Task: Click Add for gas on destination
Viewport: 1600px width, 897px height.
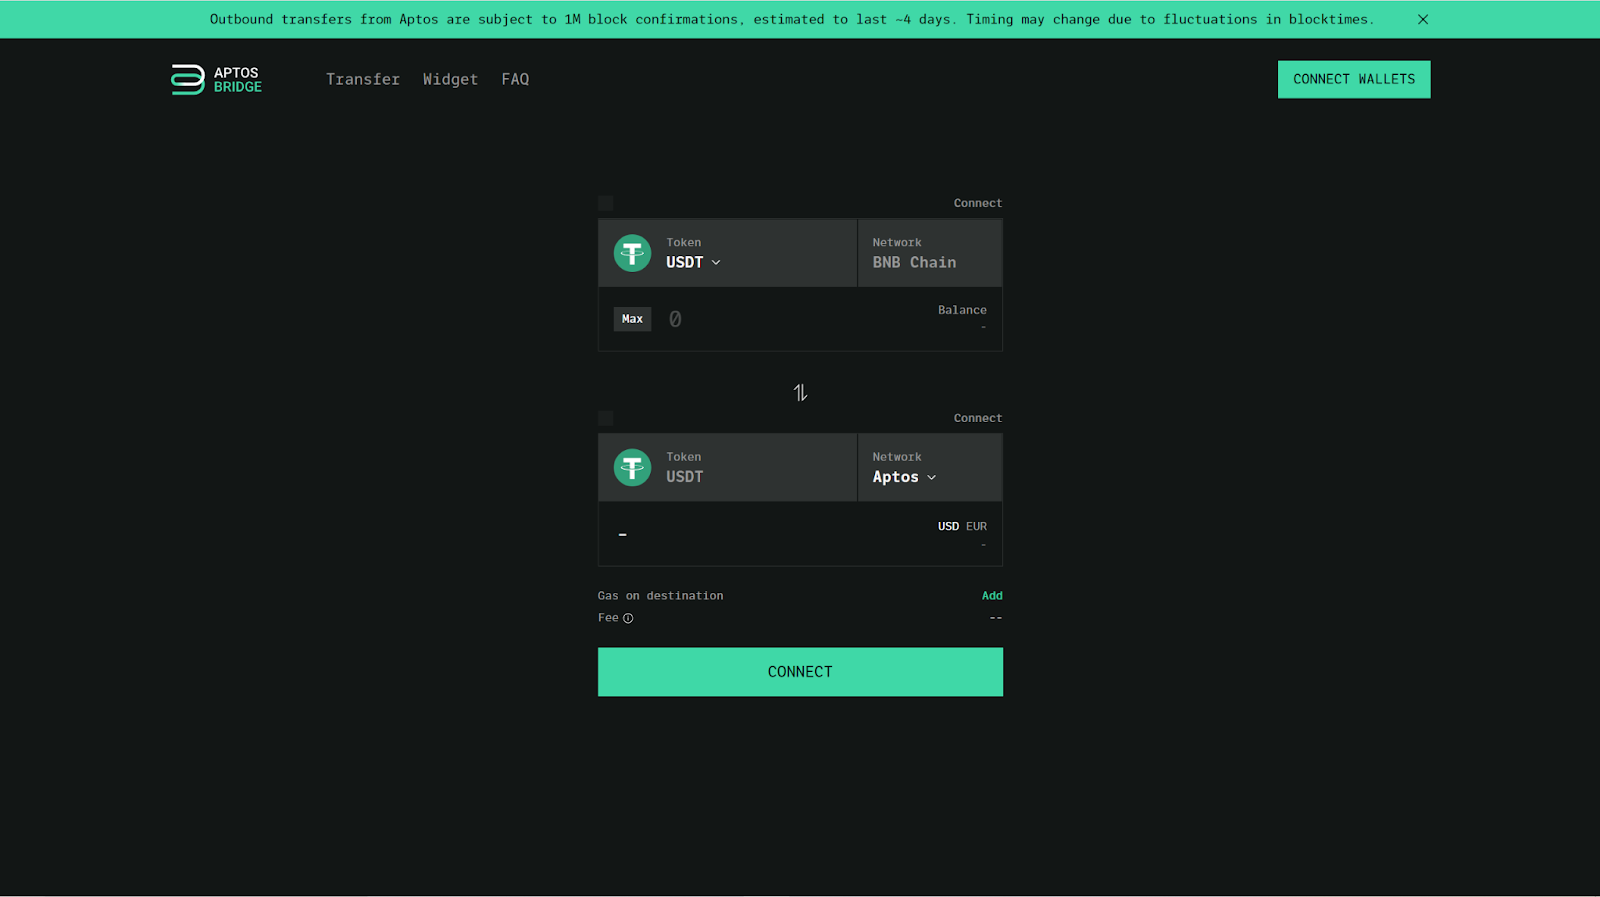Action: (x=992, y=596)
